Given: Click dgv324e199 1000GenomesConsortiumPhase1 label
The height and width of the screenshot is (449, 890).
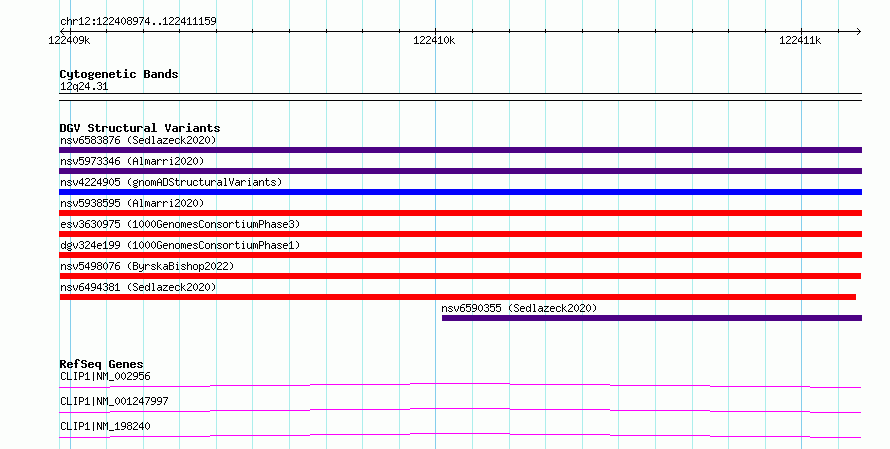Looking at the screenshot, I should click(x=180, y=245).
